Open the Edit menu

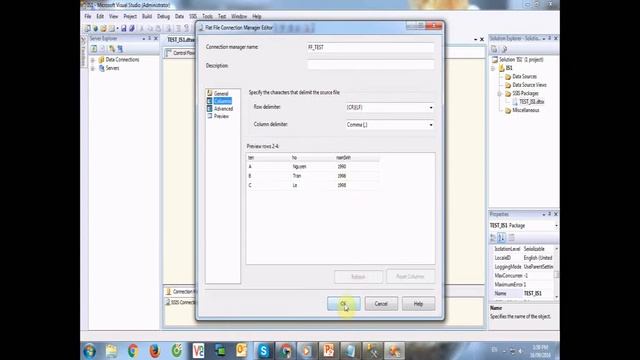tap(100, 16)
